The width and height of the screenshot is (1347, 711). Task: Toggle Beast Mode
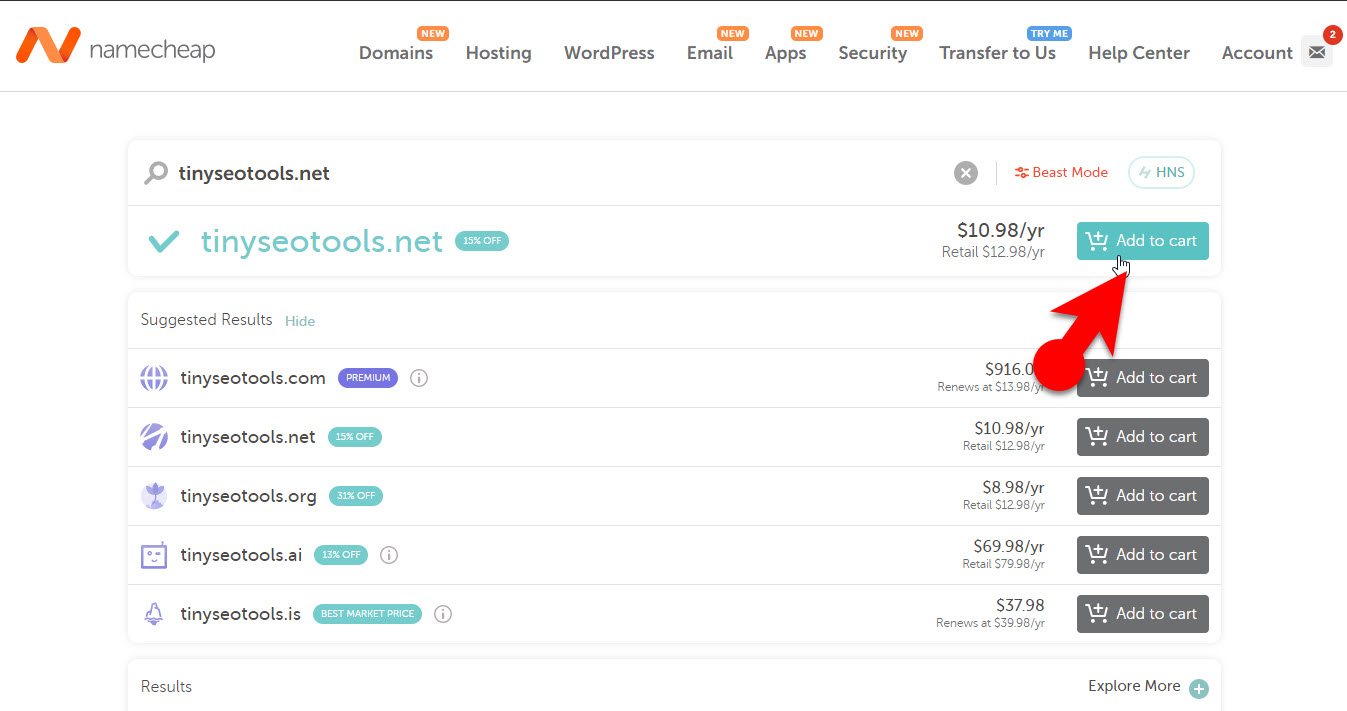pos(1061,172)
